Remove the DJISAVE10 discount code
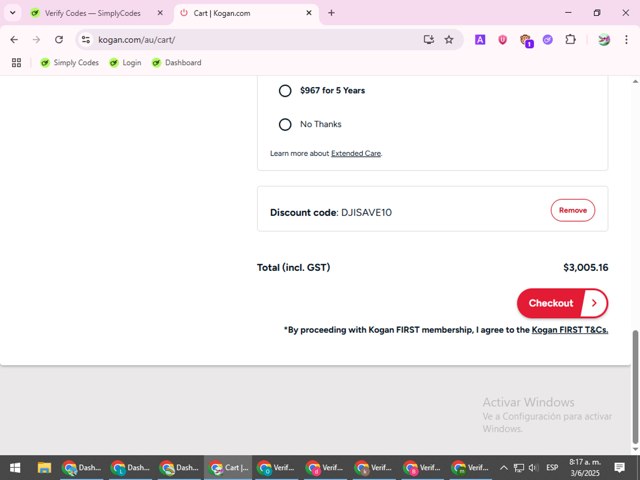The width and height of the screenshot is (640, 480). [x=573, y=210]
